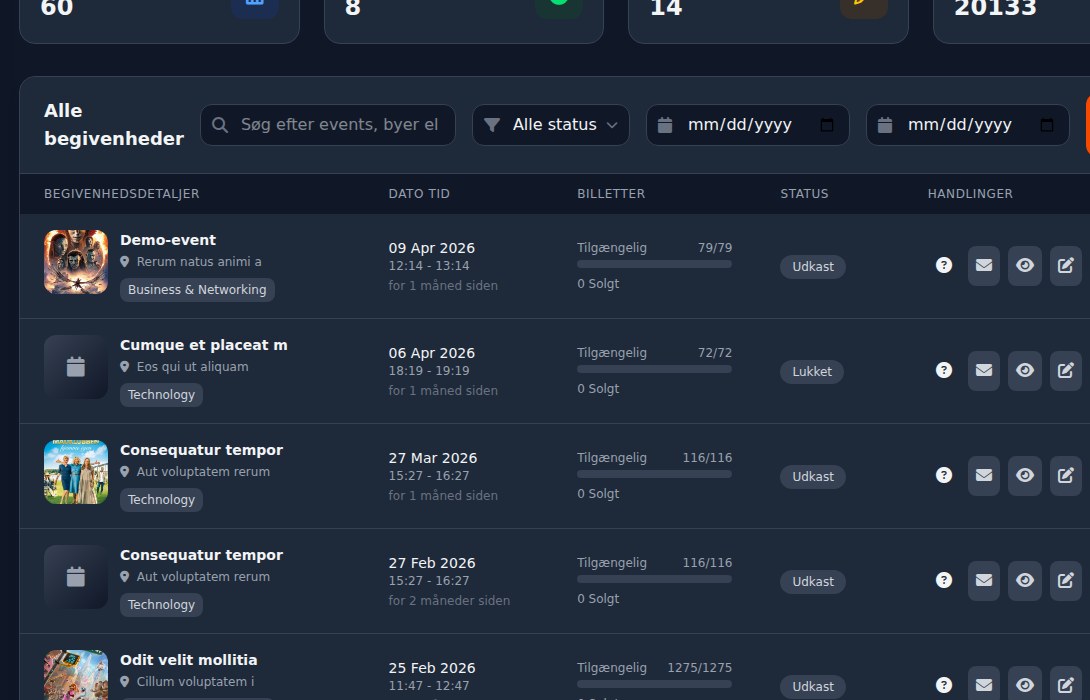View Odit velit mollitia event
Image resolution: width=1090 pixels, height=700 pixels.
[x=1025, y=683]
